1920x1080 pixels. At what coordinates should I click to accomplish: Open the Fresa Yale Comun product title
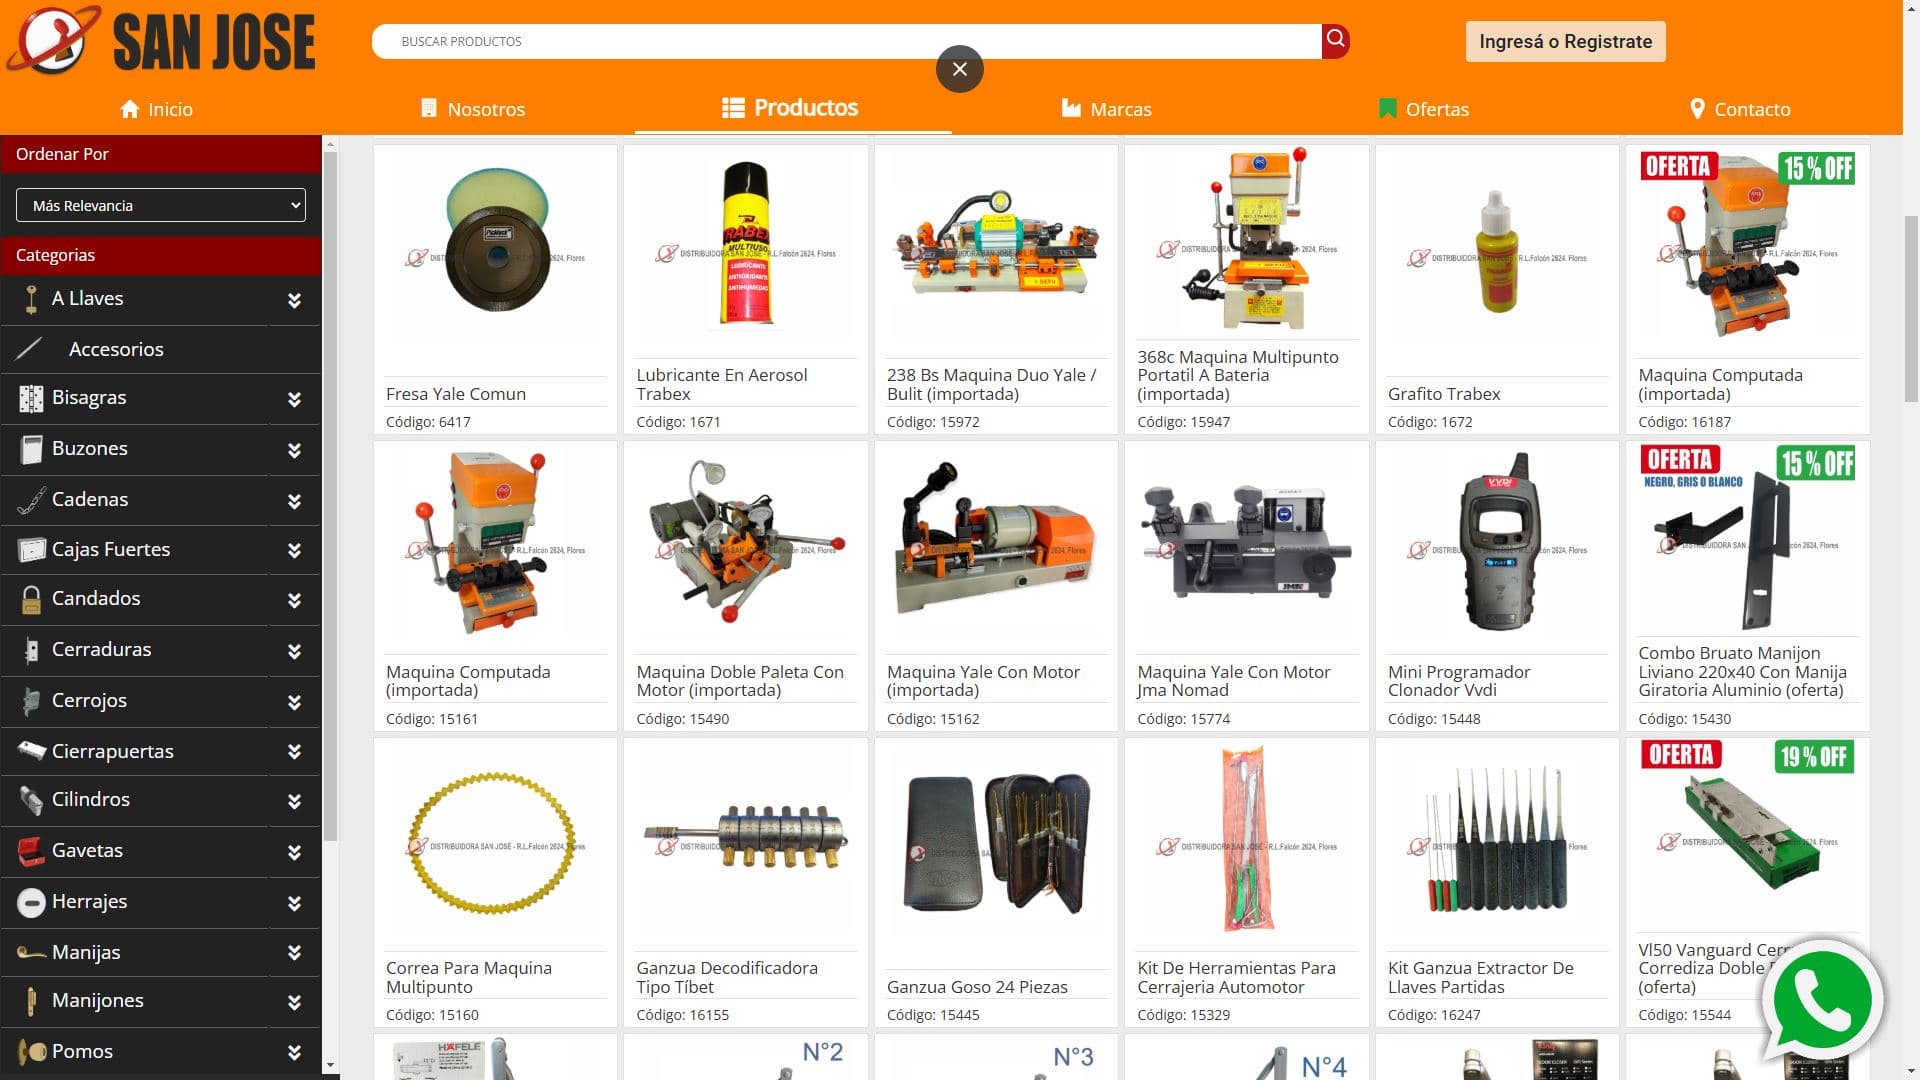456,394
